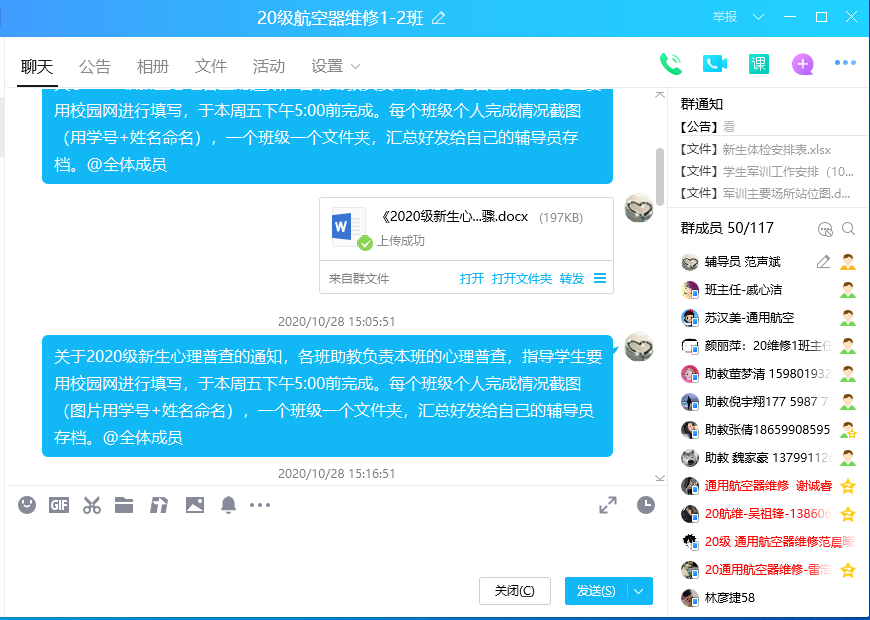This screenshot has height=620, width=870.
Task: Toggle the message notification bell
Action: point(228,505)
